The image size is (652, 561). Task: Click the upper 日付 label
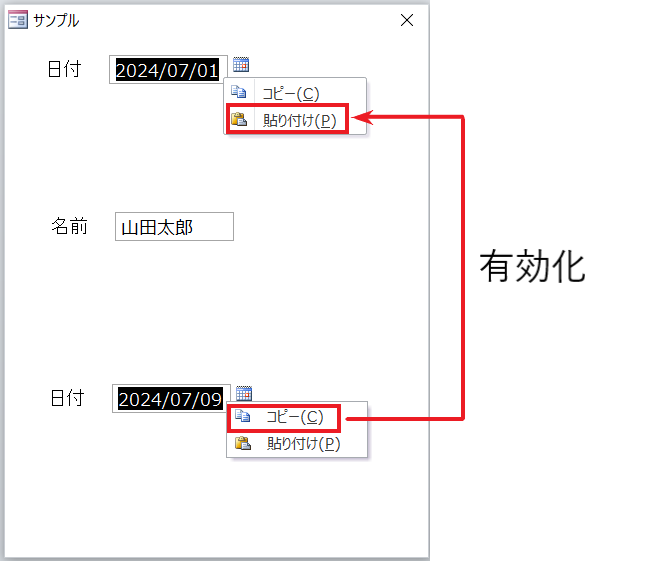pyautogui.click(x=64, y=69)
